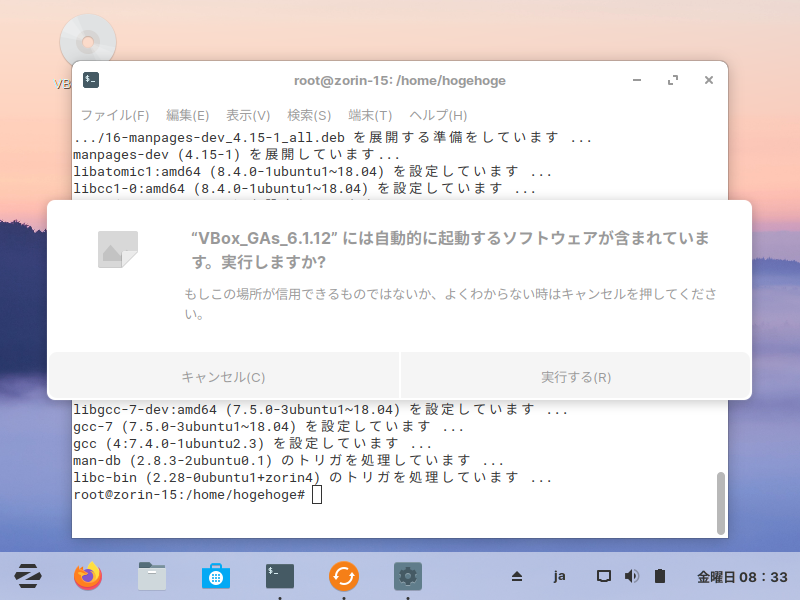Open the 表示(V) terminal menu
Image resolution: width=800 pixels, height=600 pixels.
point(248,115)
